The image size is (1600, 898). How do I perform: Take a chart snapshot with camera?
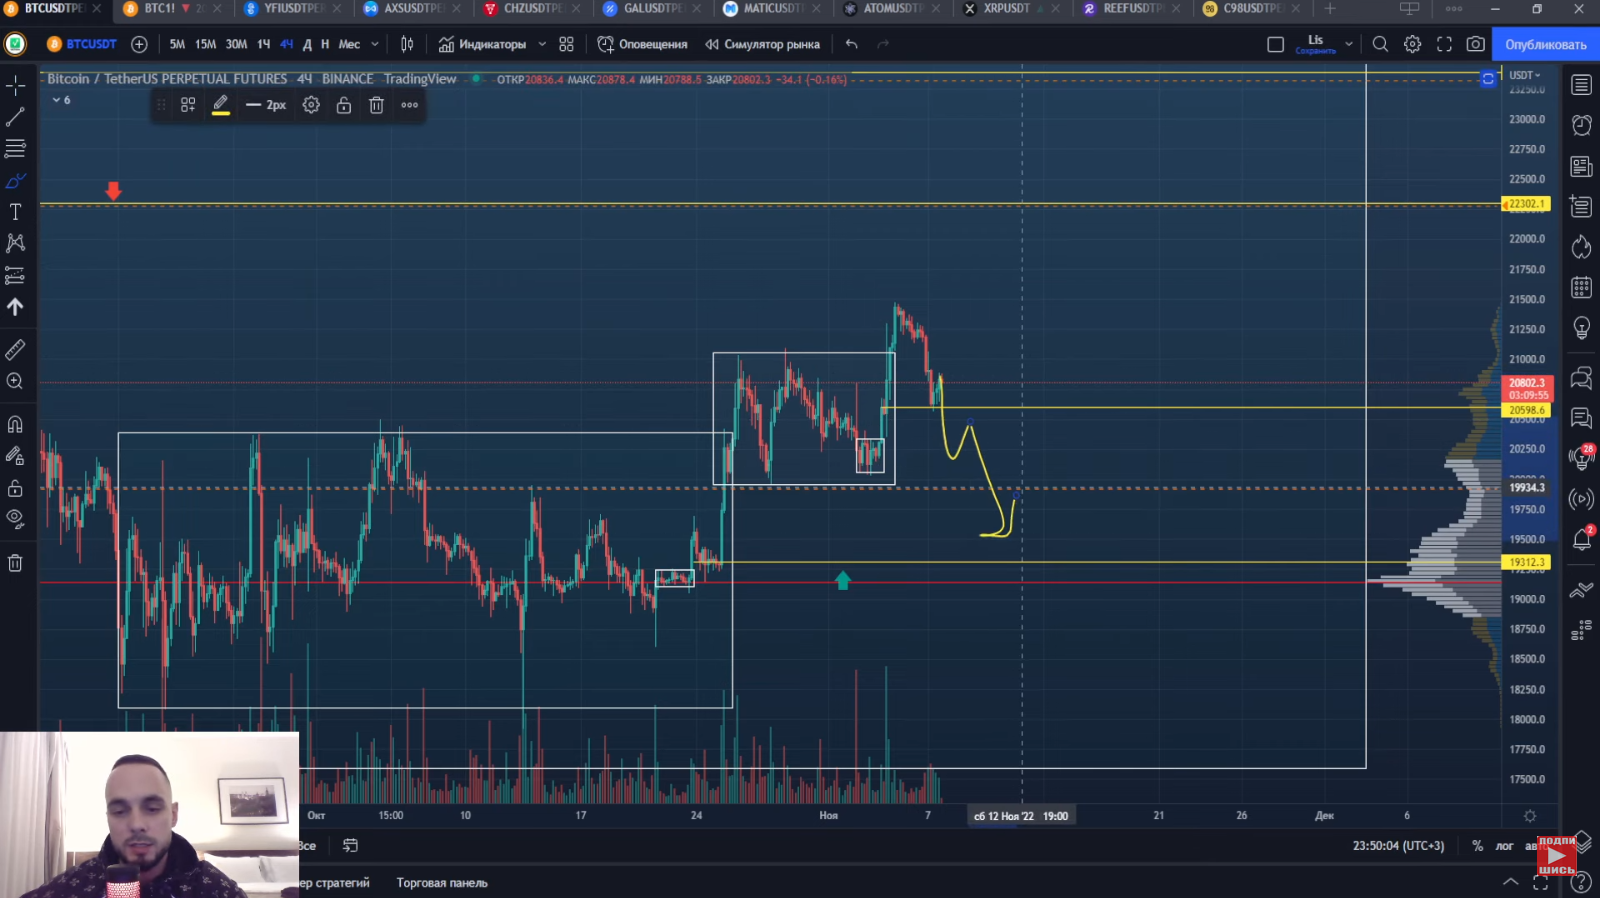click(1475, 44)
